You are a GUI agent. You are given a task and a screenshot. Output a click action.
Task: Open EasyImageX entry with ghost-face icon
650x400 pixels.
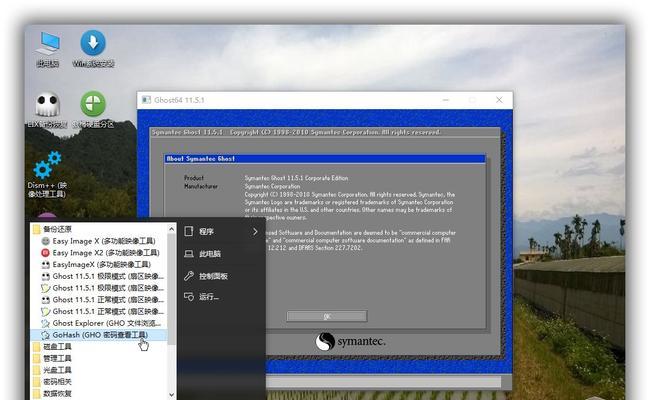click(x=96, y=264)
